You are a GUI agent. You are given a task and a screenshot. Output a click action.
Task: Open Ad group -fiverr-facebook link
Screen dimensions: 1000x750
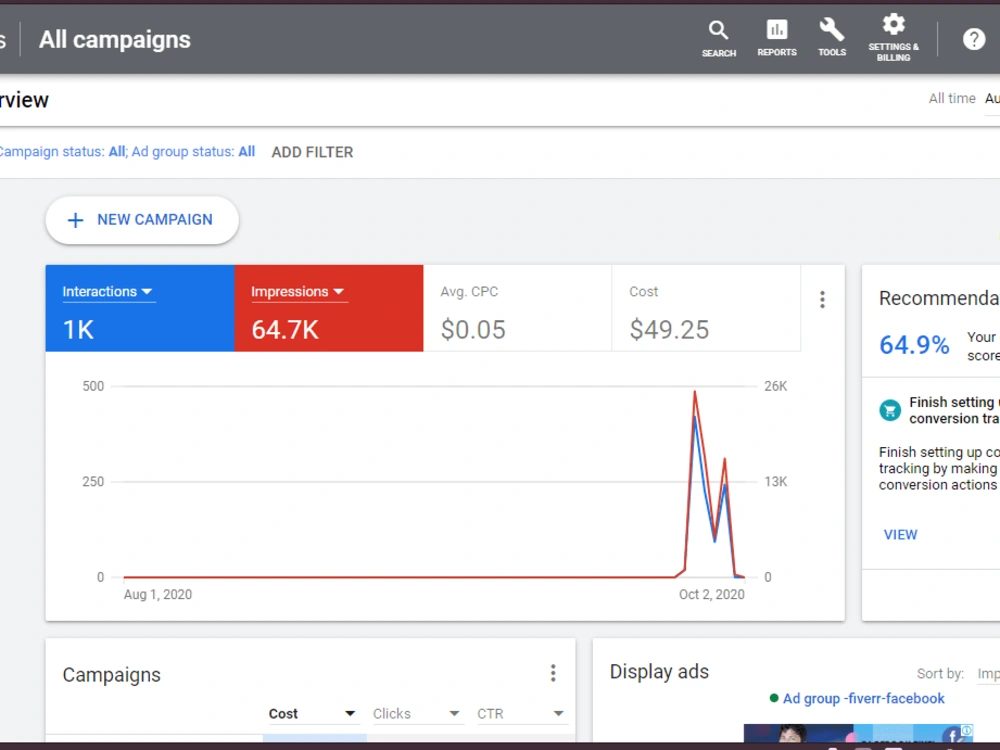pyautogui.click(x=864, y=699)
